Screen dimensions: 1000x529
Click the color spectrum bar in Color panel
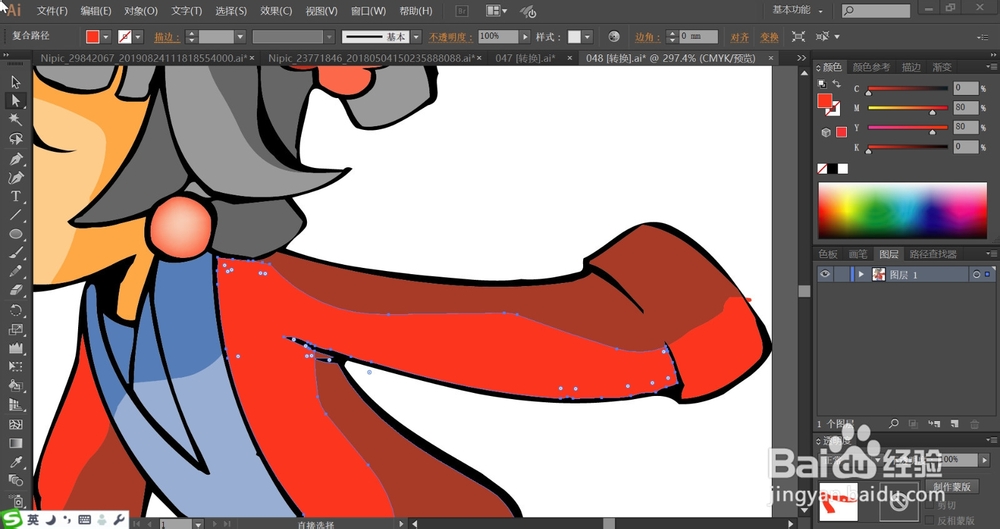(x=902, y=211)
